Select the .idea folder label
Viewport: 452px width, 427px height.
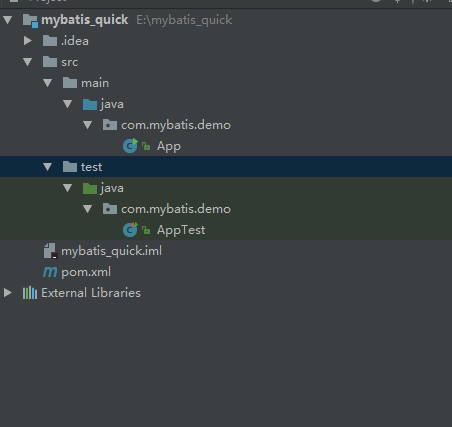coord(75,41)
